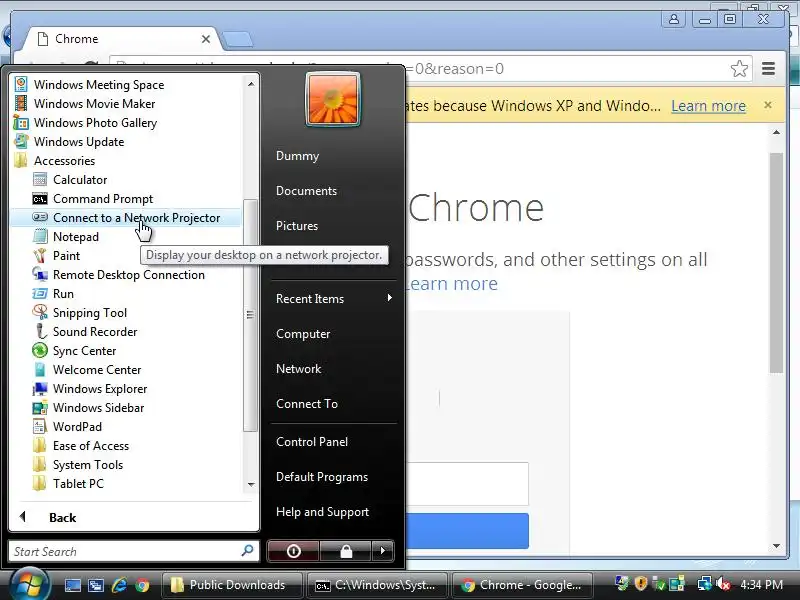
Task: Expand Recent Items submenu
Action: coord(334,299)
